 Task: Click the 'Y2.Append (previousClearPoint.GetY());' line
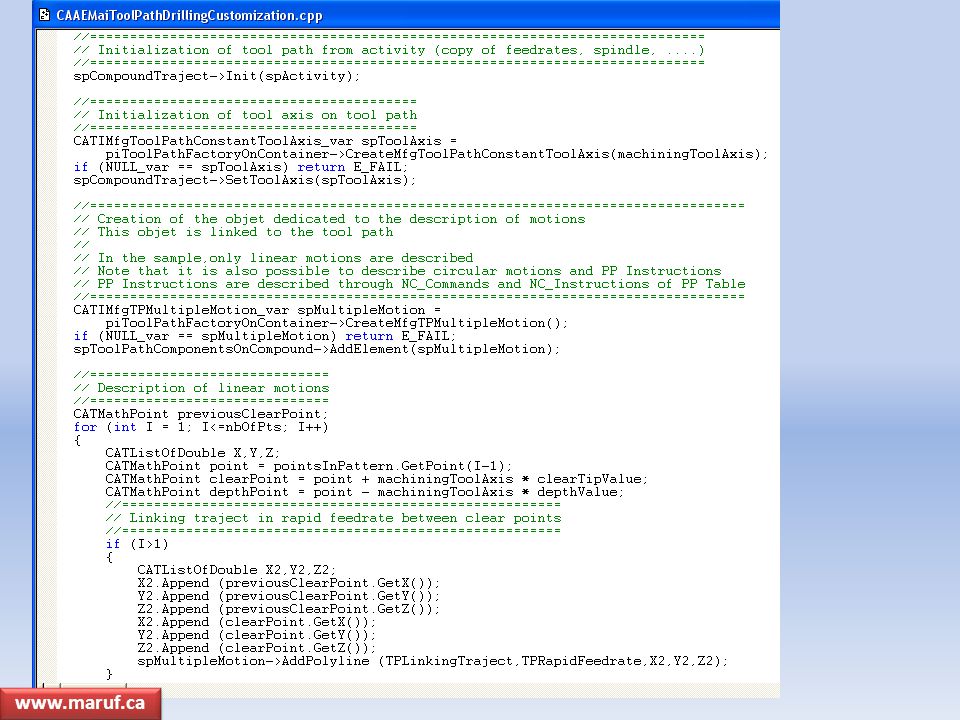coord(288,596)
